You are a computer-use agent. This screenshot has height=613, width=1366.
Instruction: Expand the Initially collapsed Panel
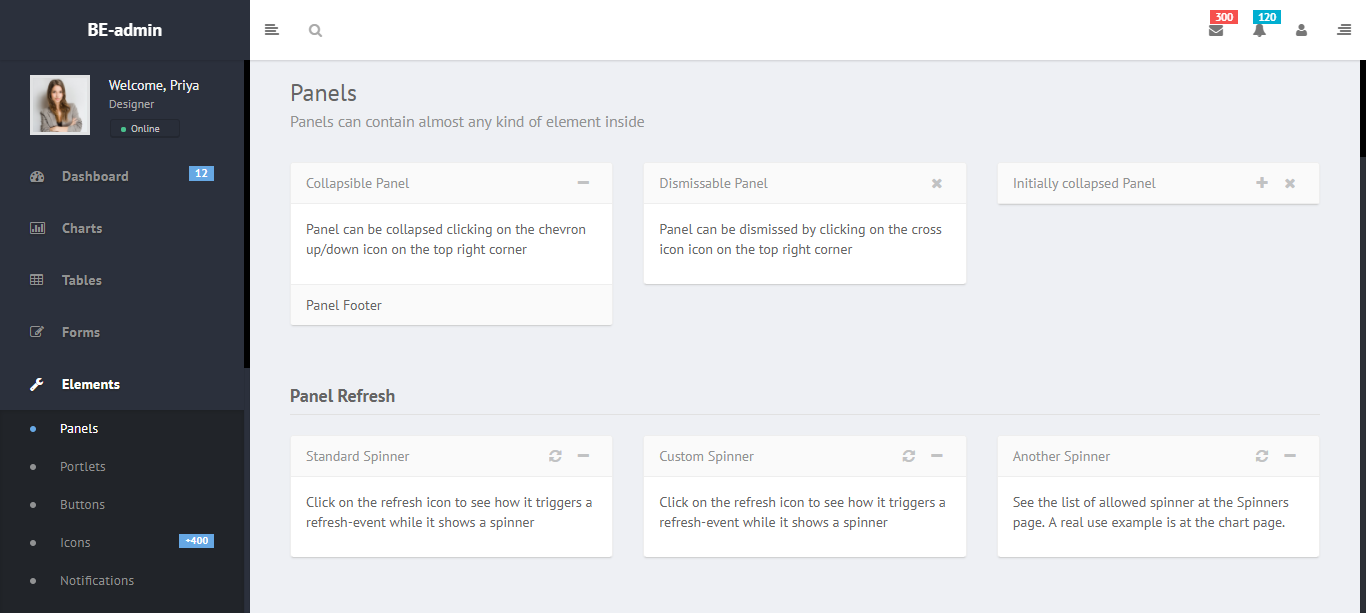tap(1262, 183)
